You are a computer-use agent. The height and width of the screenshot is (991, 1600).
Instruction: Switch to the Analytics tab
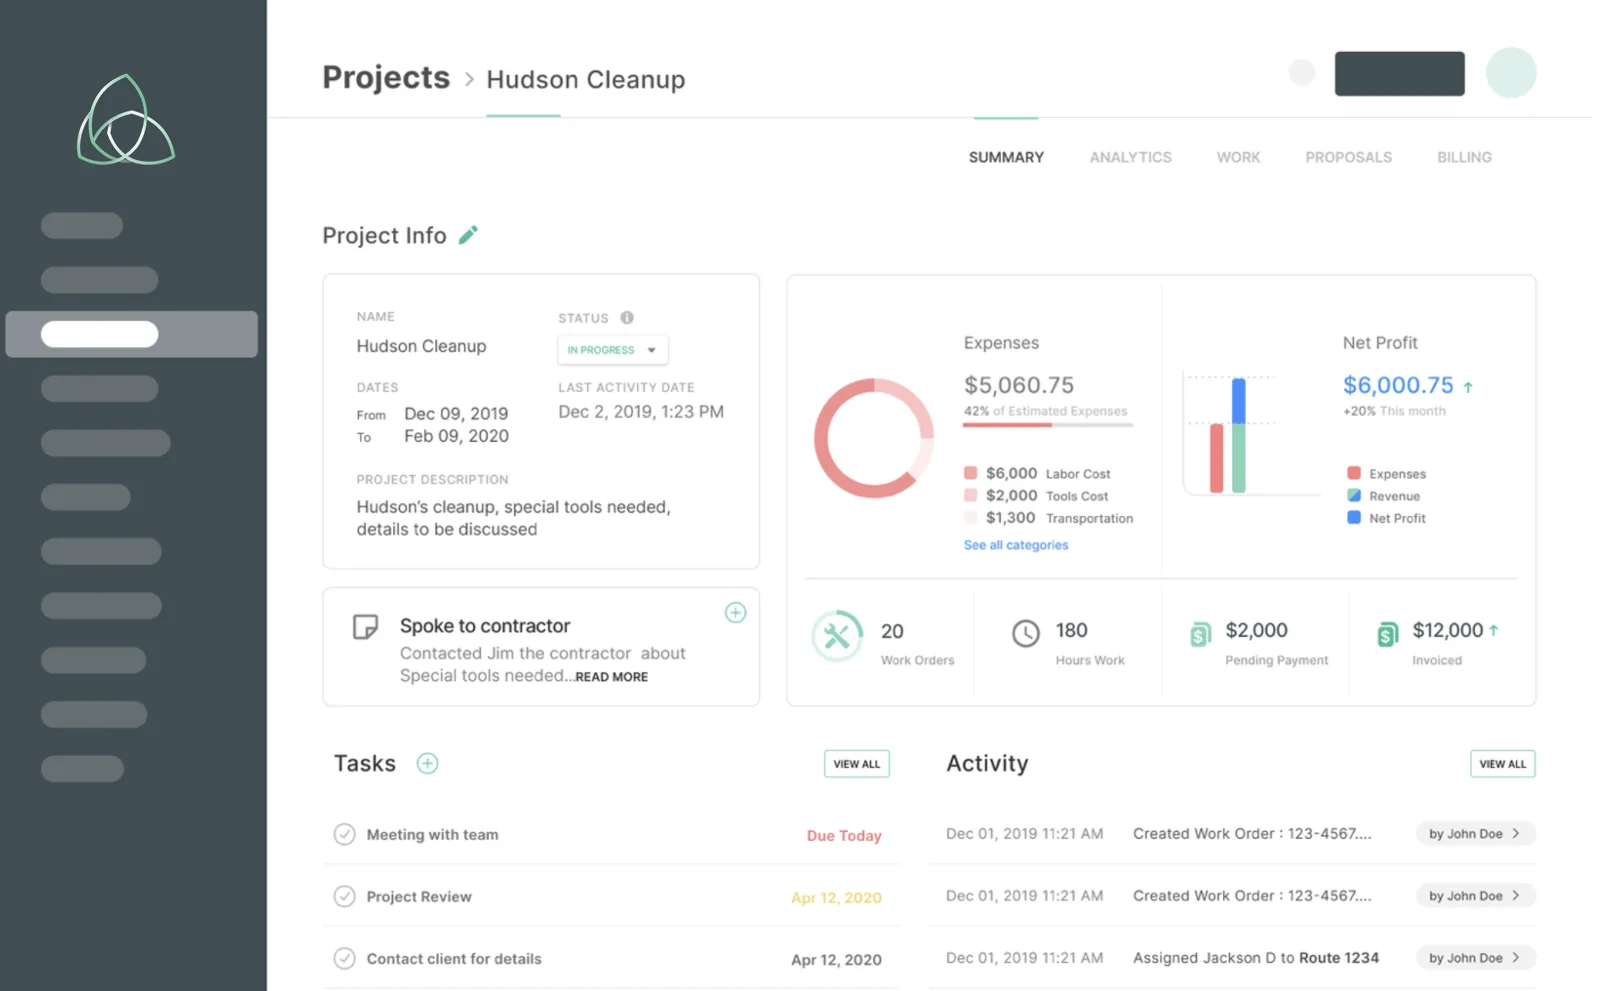click(x=1130, y=157)
